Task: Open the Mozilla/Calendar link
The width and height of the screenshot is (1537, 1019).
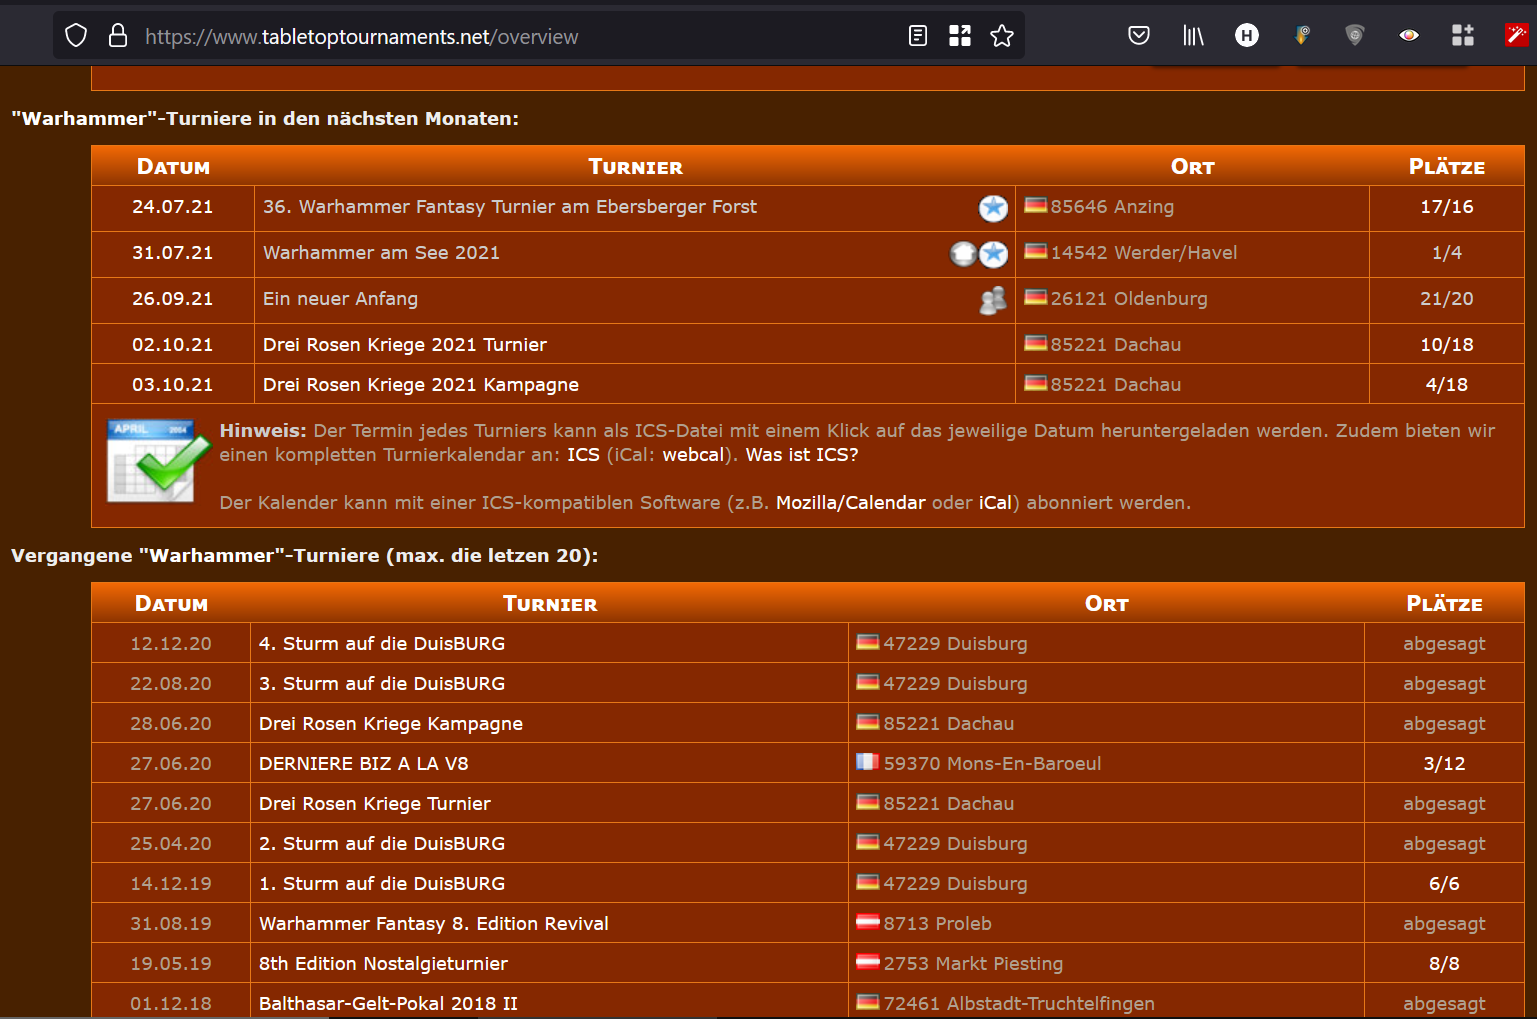Action: click(x=850, y=503)
